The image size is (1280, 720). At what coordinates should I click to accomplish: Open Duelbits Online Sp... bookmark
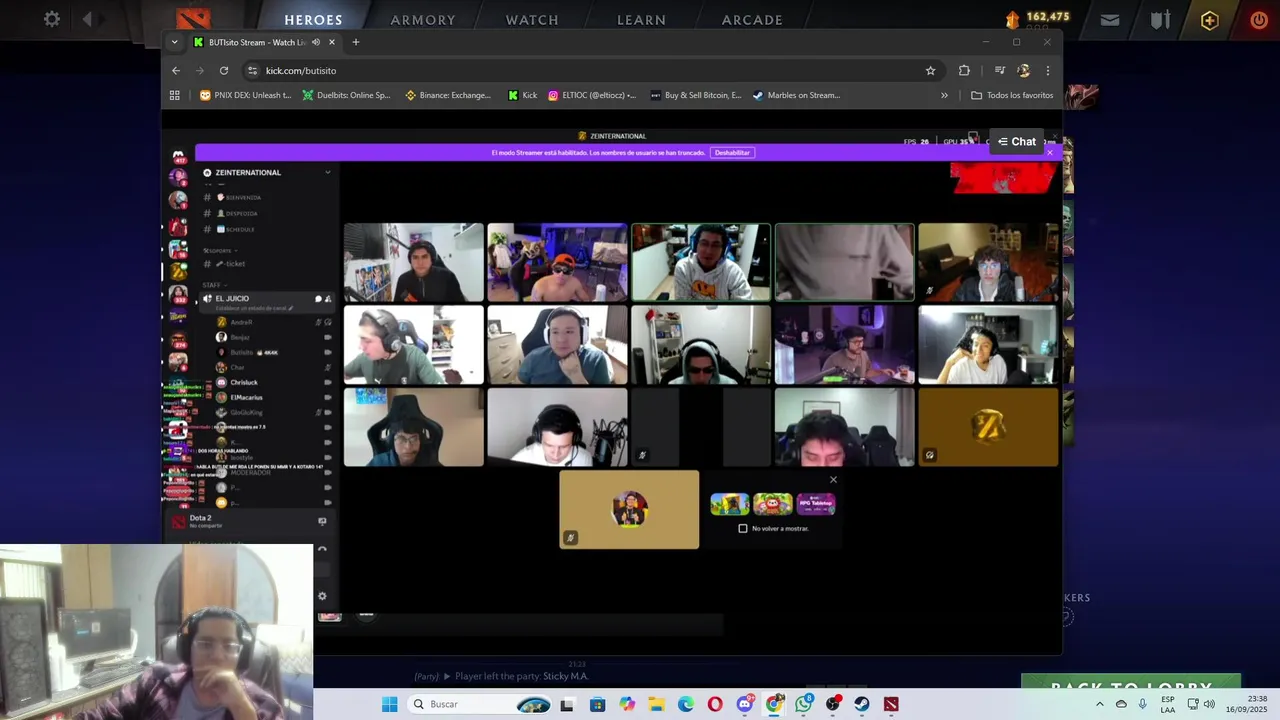coord(347,95)
